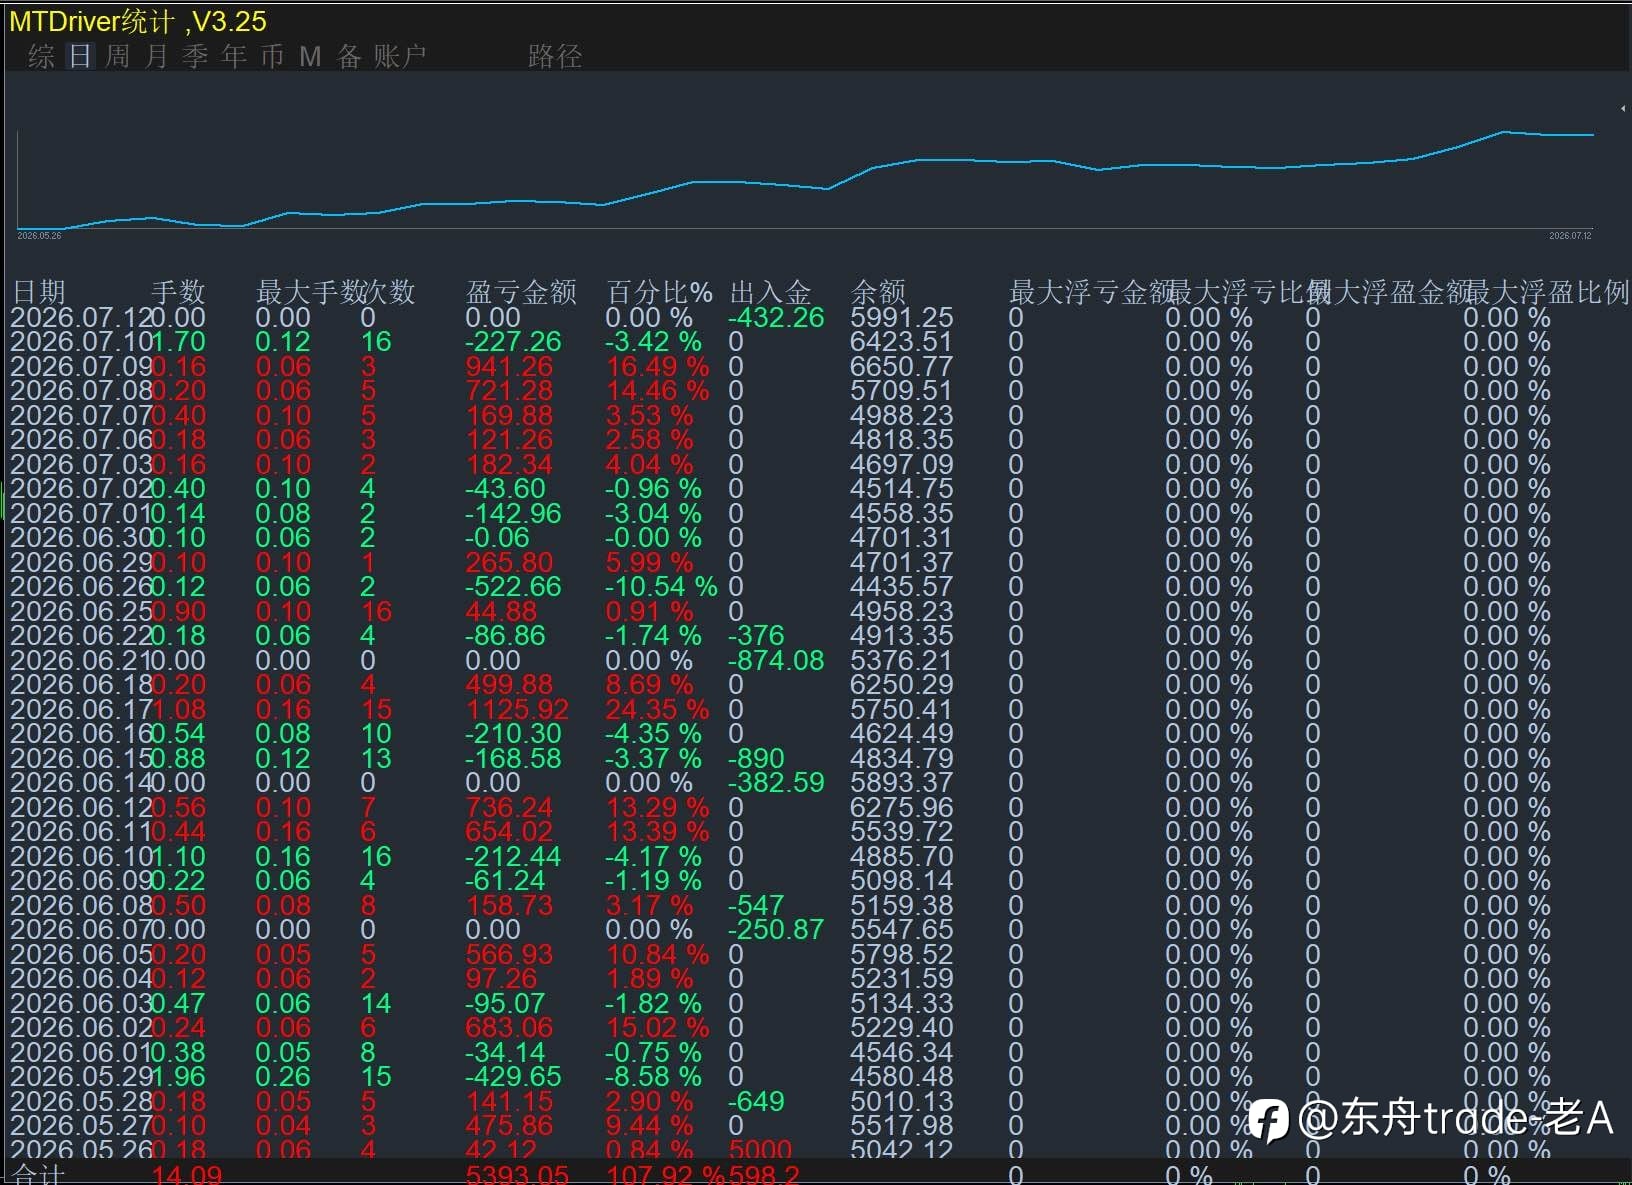Viewport: 1632px width, 1185px height.
Task: Switch to the M tab
Action: [310, 56]
